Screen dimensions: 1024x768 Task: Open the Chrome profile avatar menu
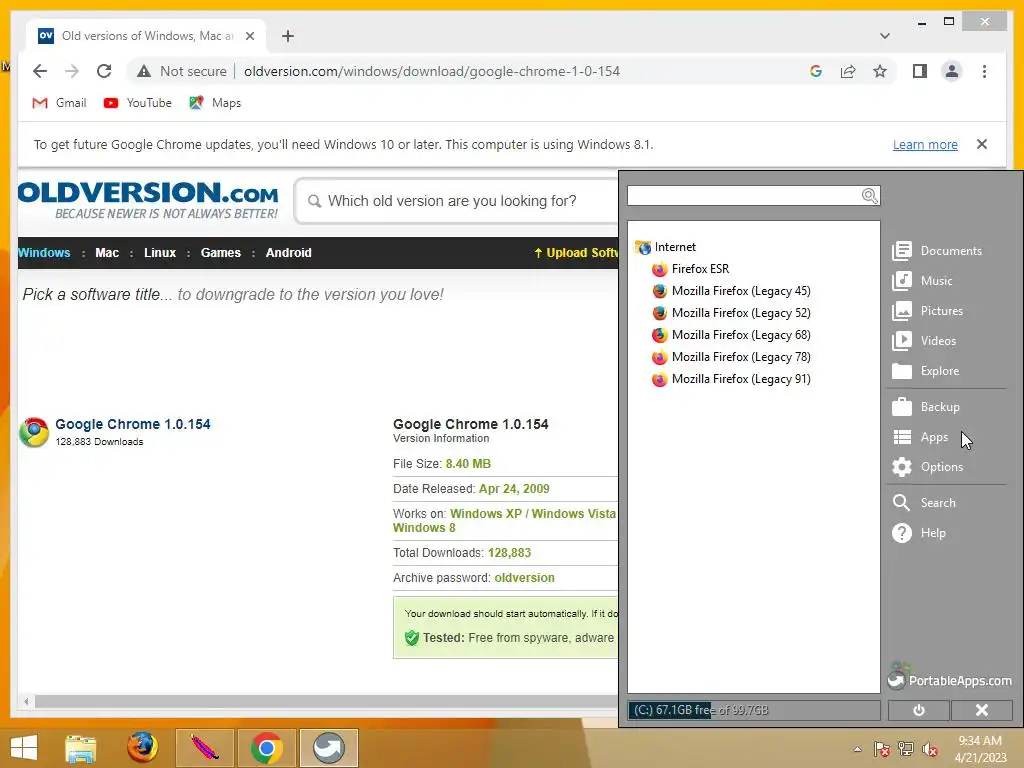[952, 71]
